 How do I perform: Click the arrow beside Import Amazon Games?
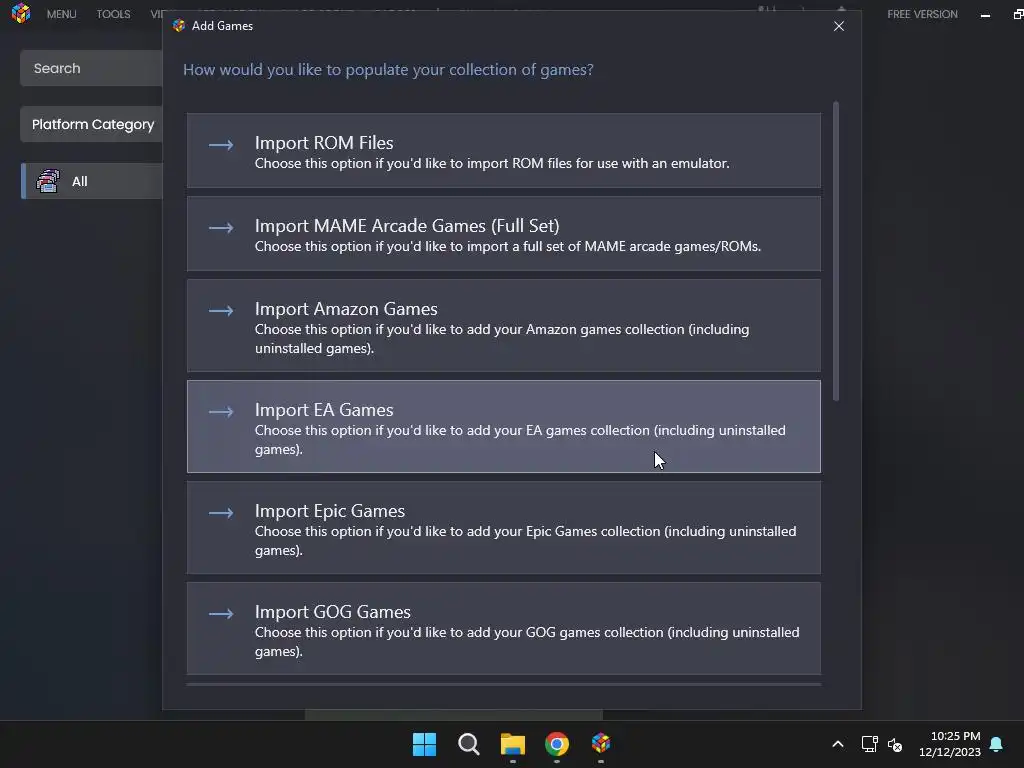point(221,311)
